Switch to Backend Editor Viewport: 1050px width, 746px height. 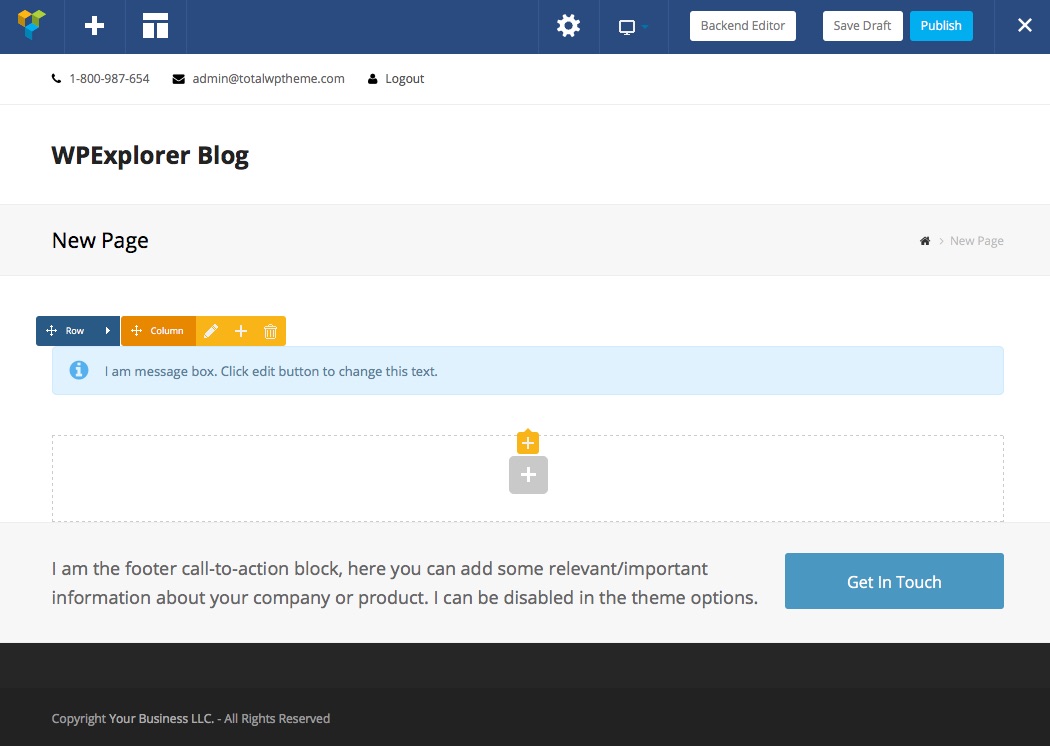[x=743, y=25]
